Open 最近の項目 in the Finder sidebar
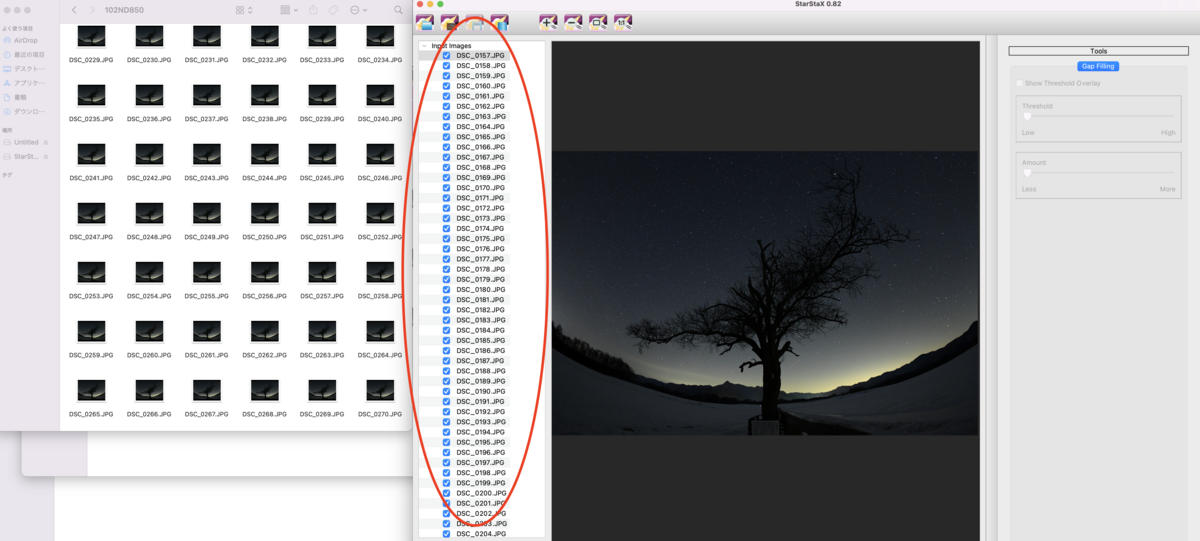The width and height of the screenshot is (1200, 541). coord(24,55)
